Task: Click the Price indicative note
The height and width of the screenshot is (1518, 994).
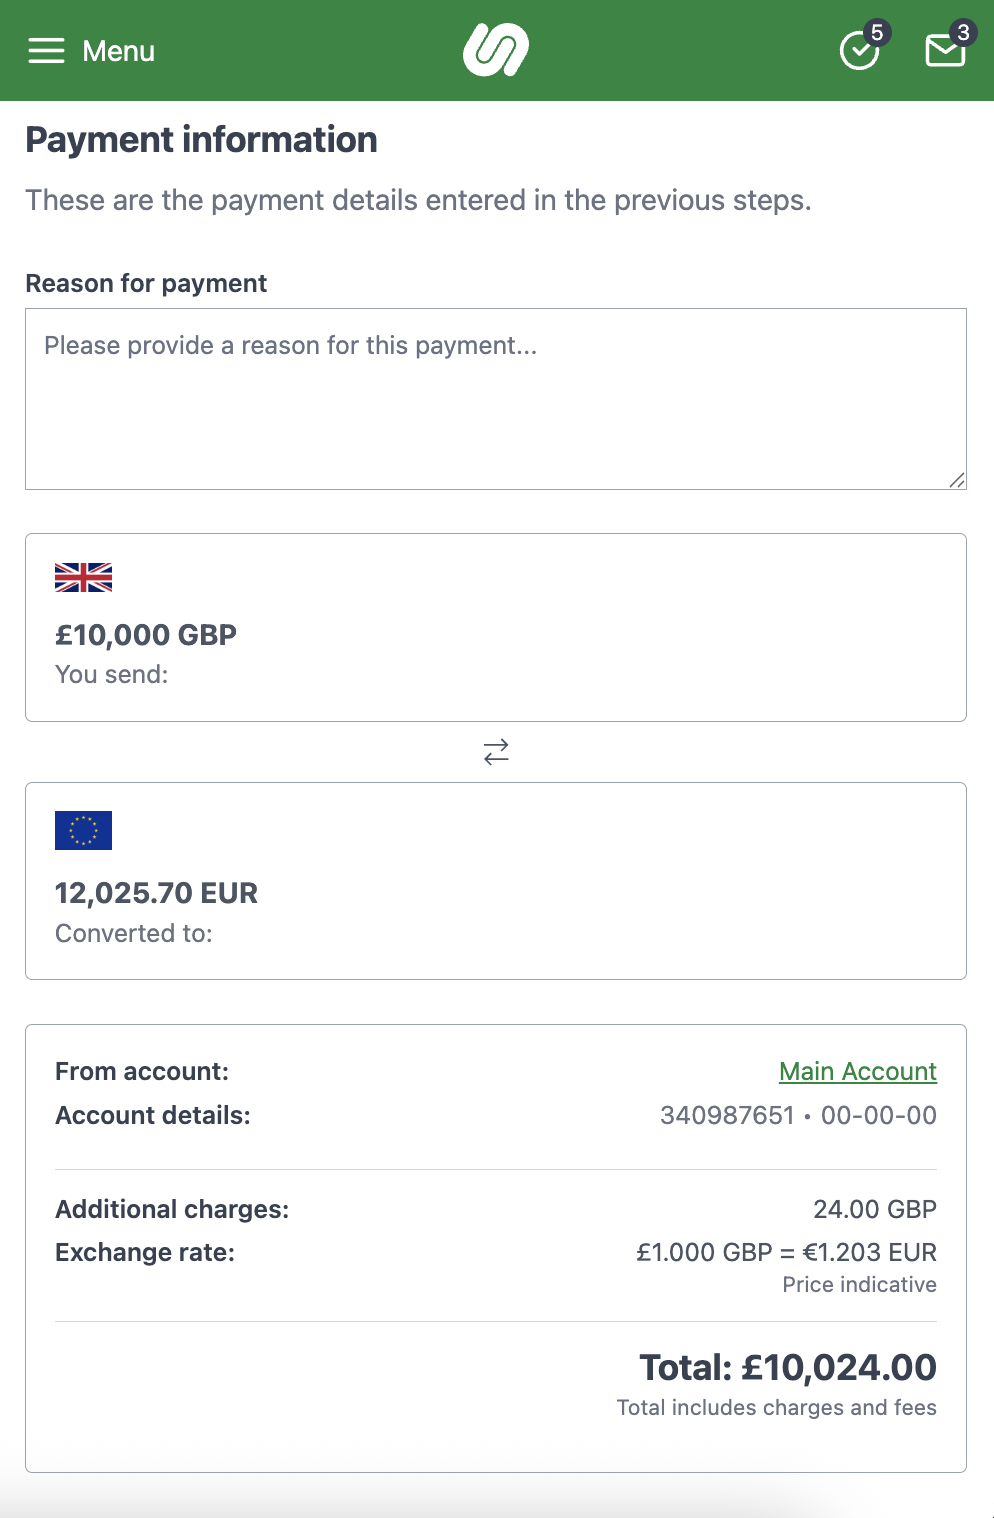Action: coord(859,1285)
